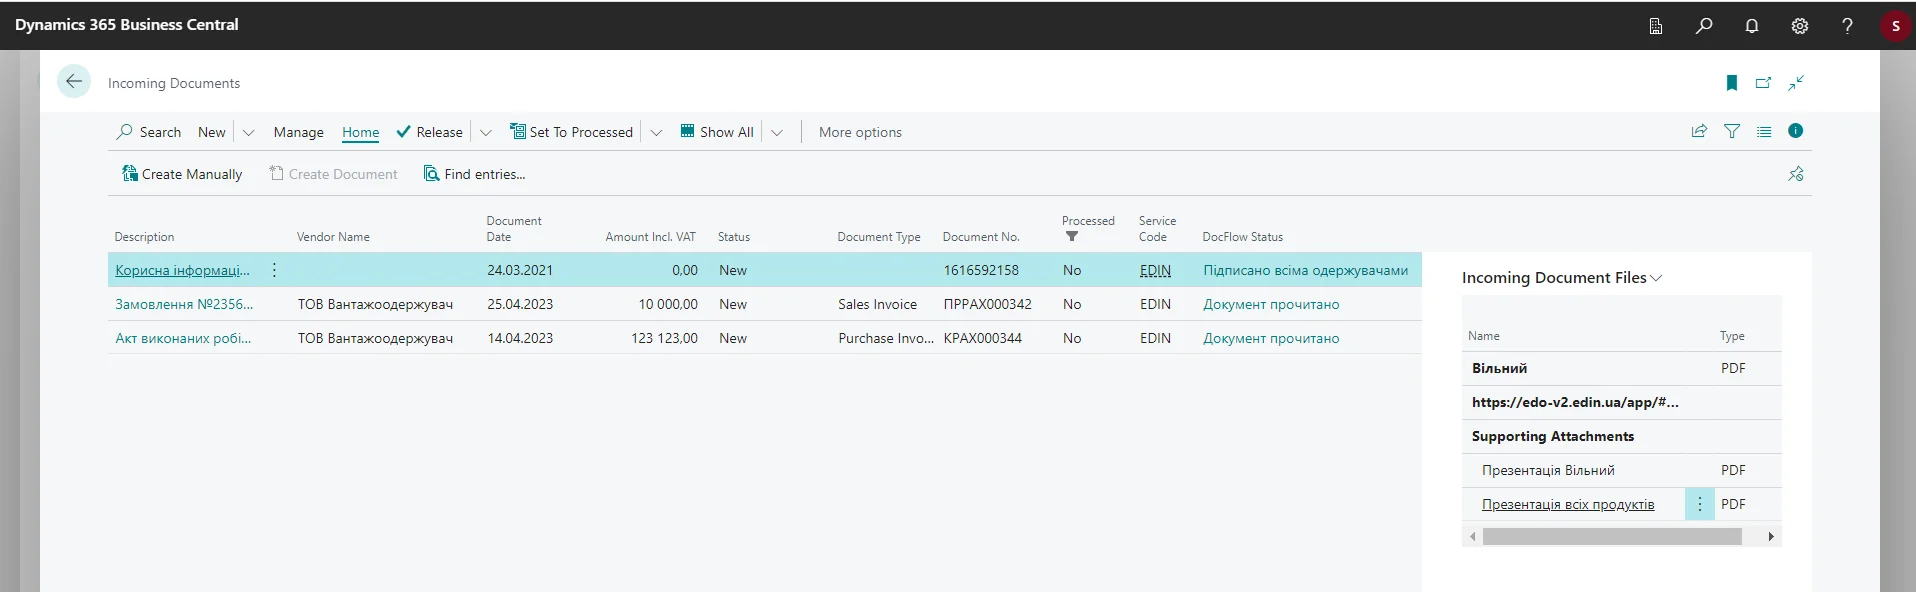Image resolution: width=1916 pixels, height=592 pixels.
Task: Open the Акт виконаних робі... description link
Action: coord(183,338)
